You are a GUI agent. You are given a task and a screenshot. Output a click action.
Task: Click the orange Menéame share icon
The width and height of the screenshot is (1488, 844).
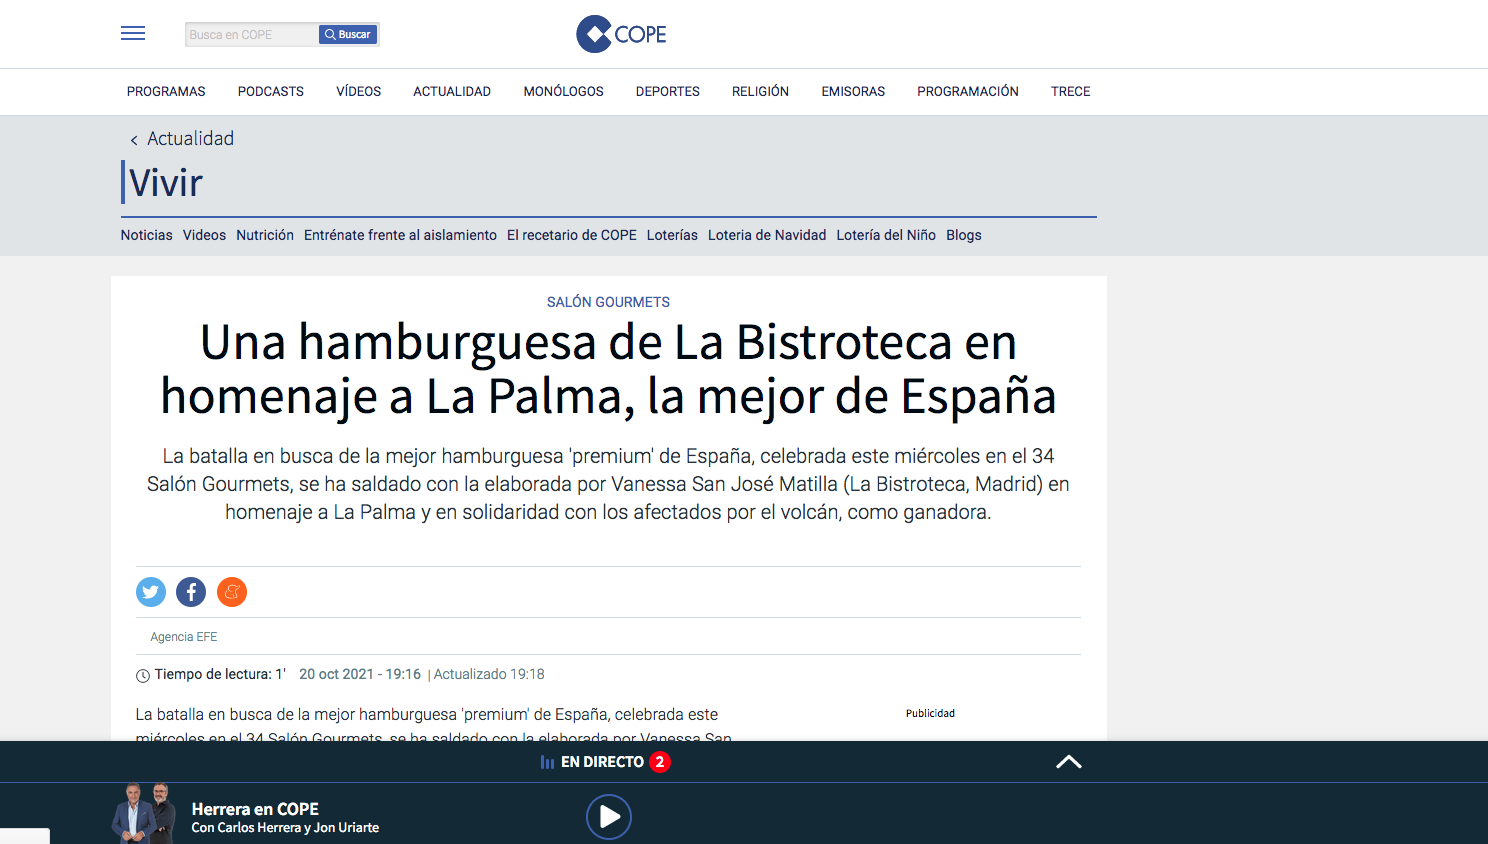(232, 592)
